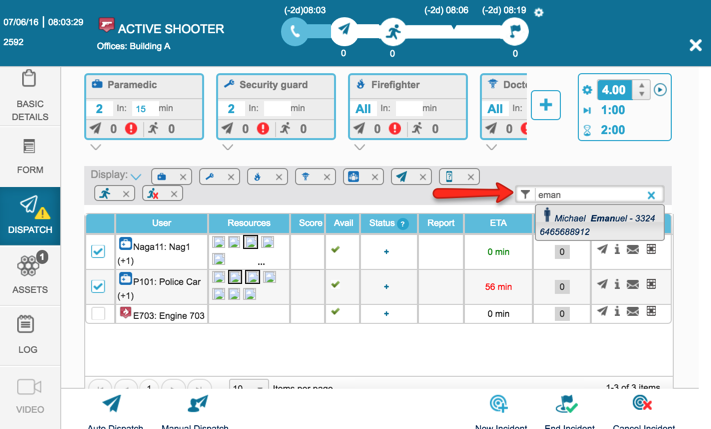Open the Assets sidebar tab
Screen dimensions: 711x429
(30, 275)
